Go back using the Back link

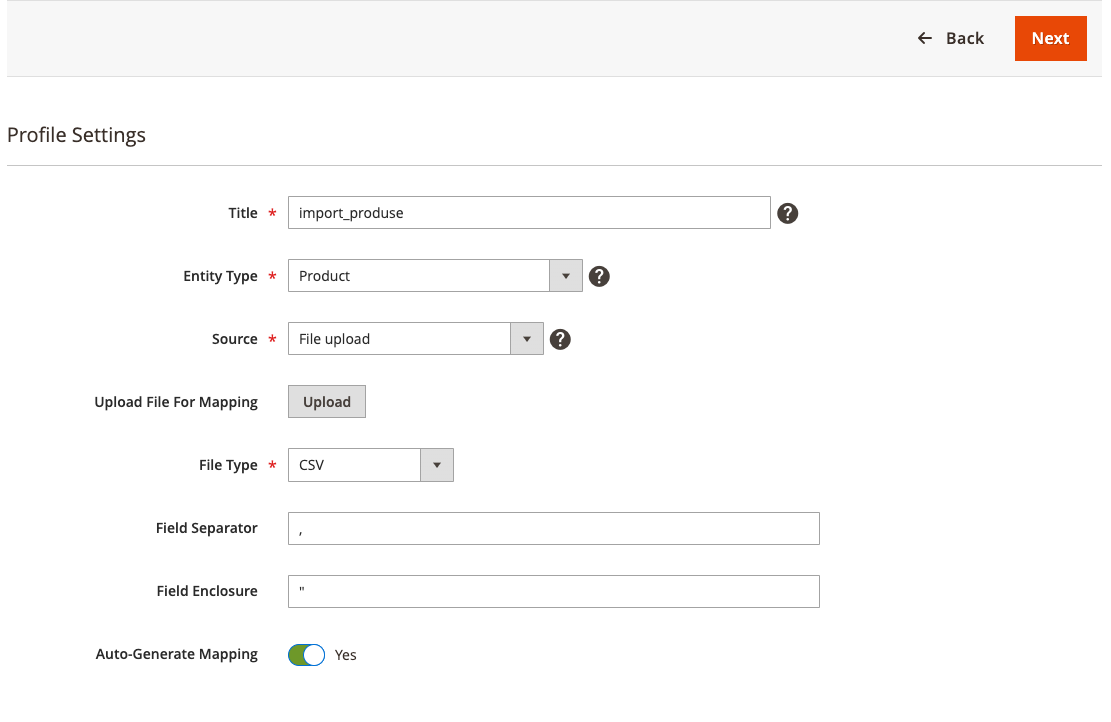950,38
